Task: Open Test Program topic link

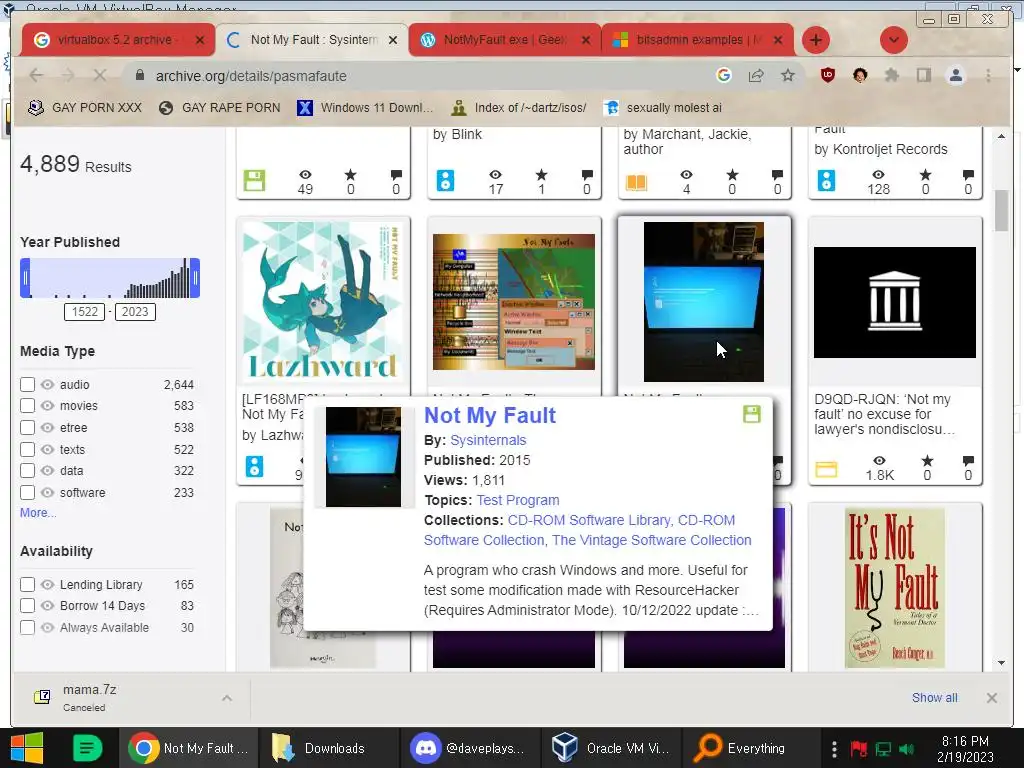Action: [x=518, y=500]
